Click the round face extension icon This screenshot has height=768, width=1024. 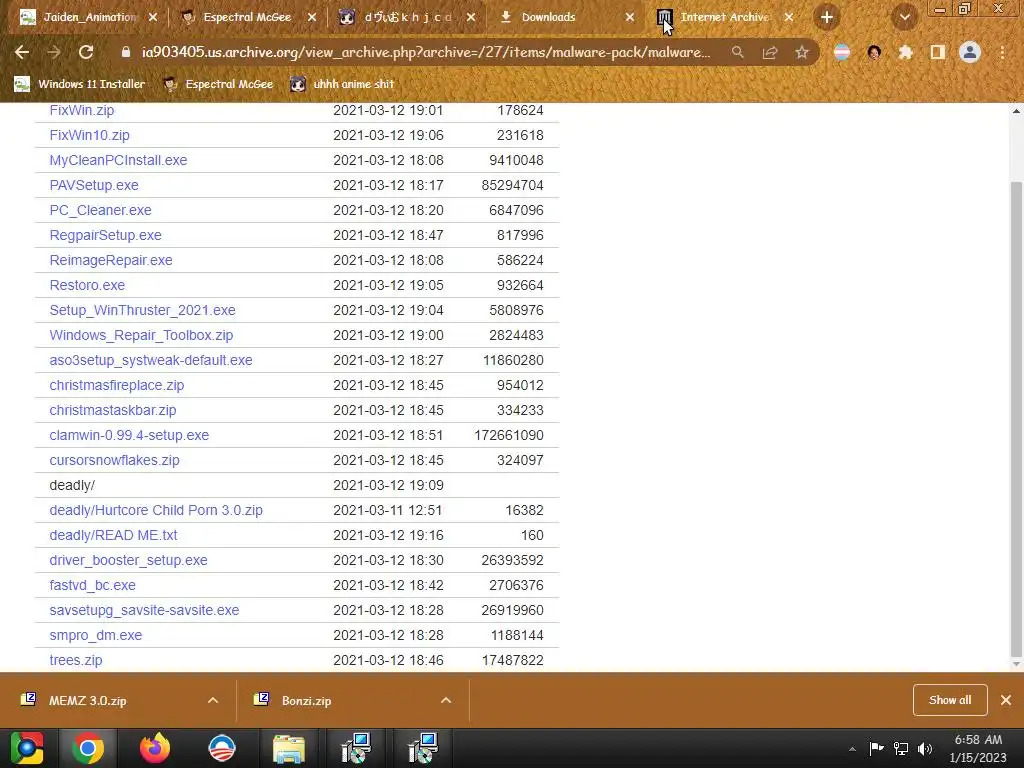point(874,52)
